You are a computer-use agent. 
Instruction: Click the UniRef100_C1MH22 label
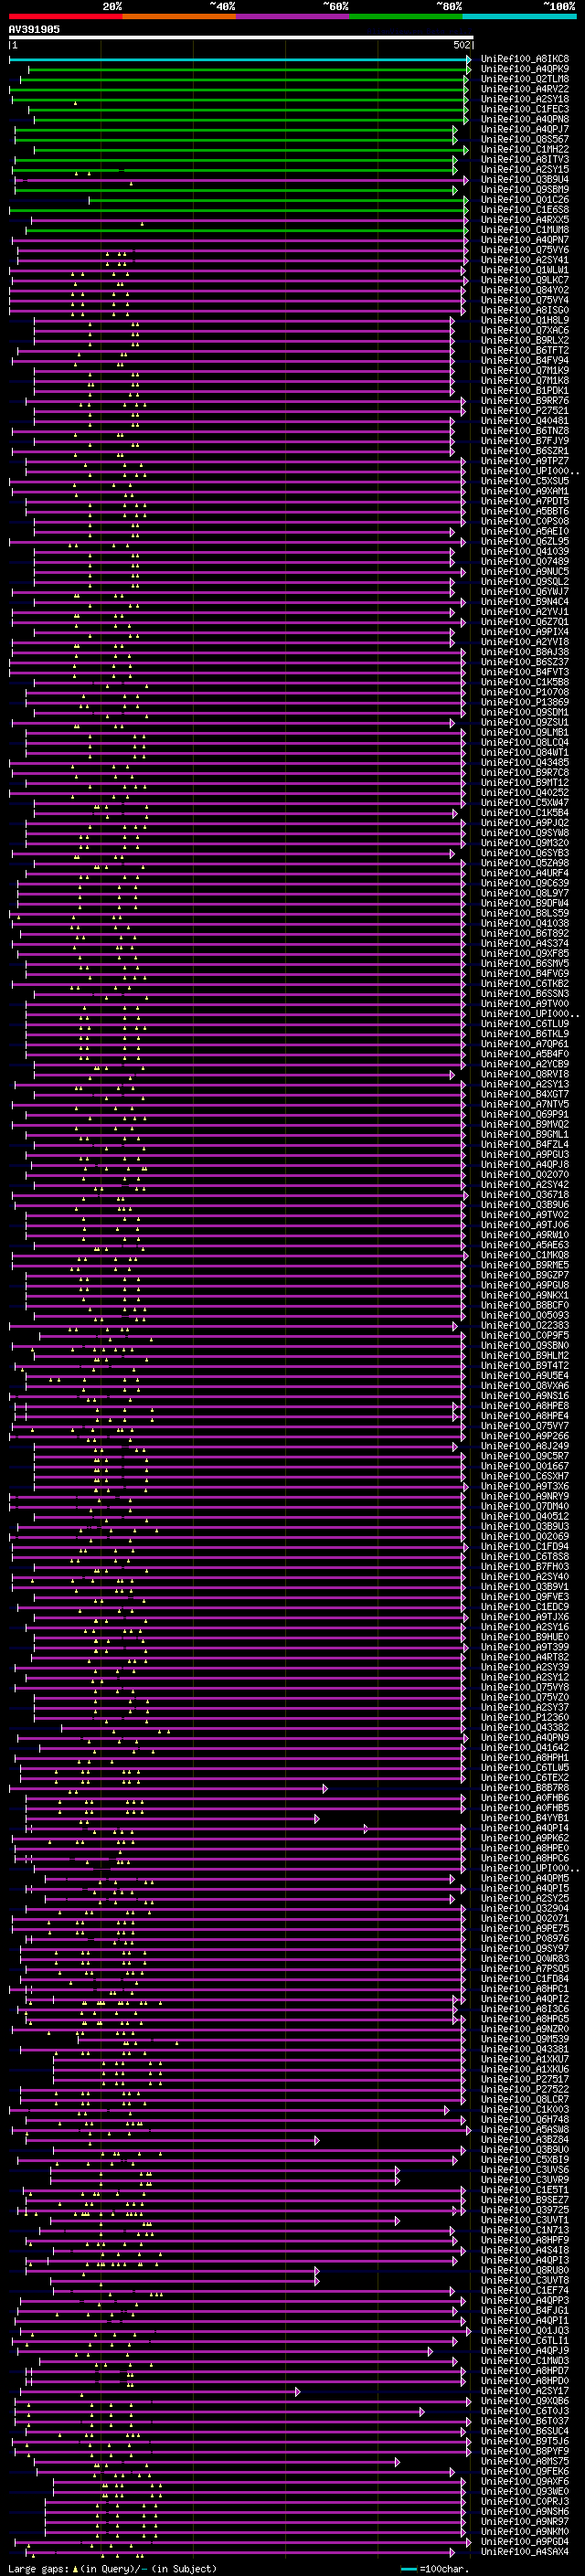pyautogui.click(x=525, y=149)
